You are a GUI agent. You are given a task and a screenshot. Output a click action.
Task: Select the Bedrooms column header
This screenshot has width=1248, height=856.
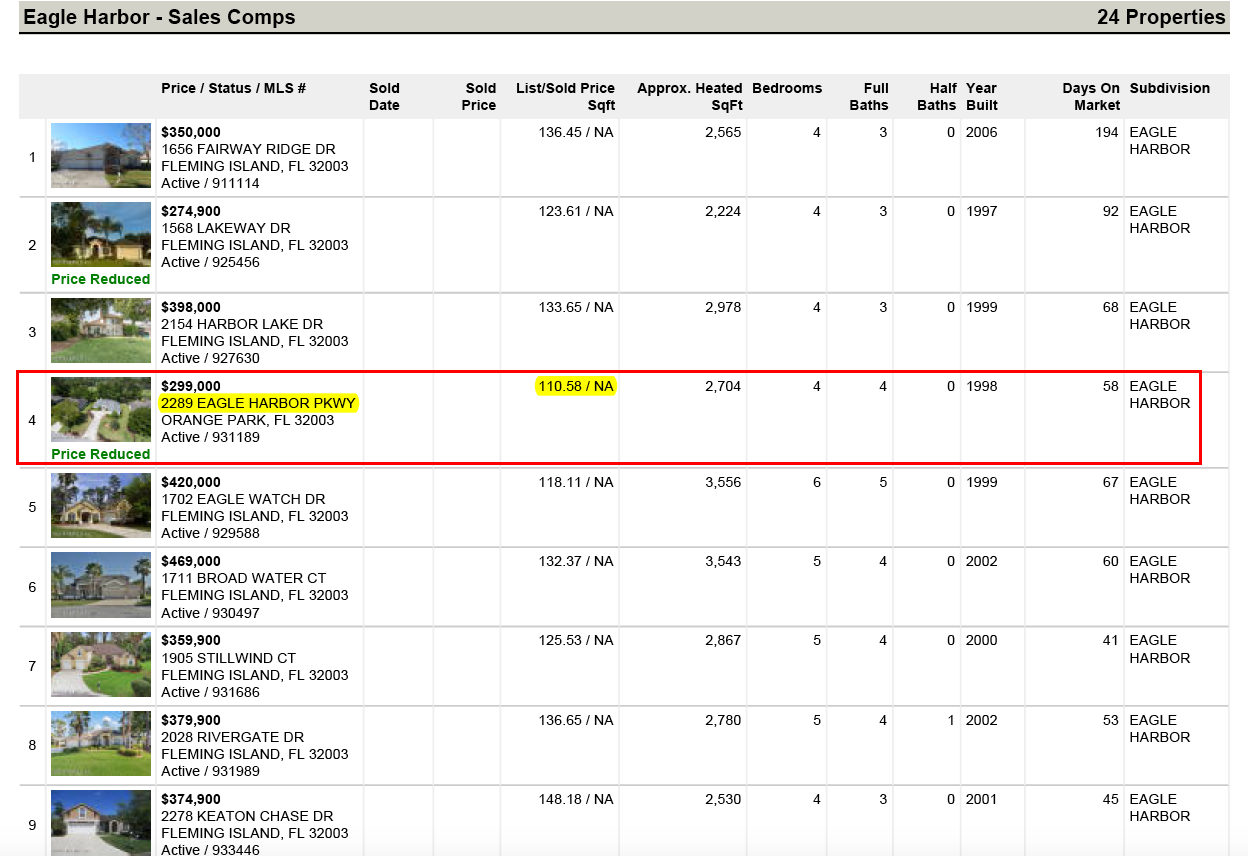(787, 88)
